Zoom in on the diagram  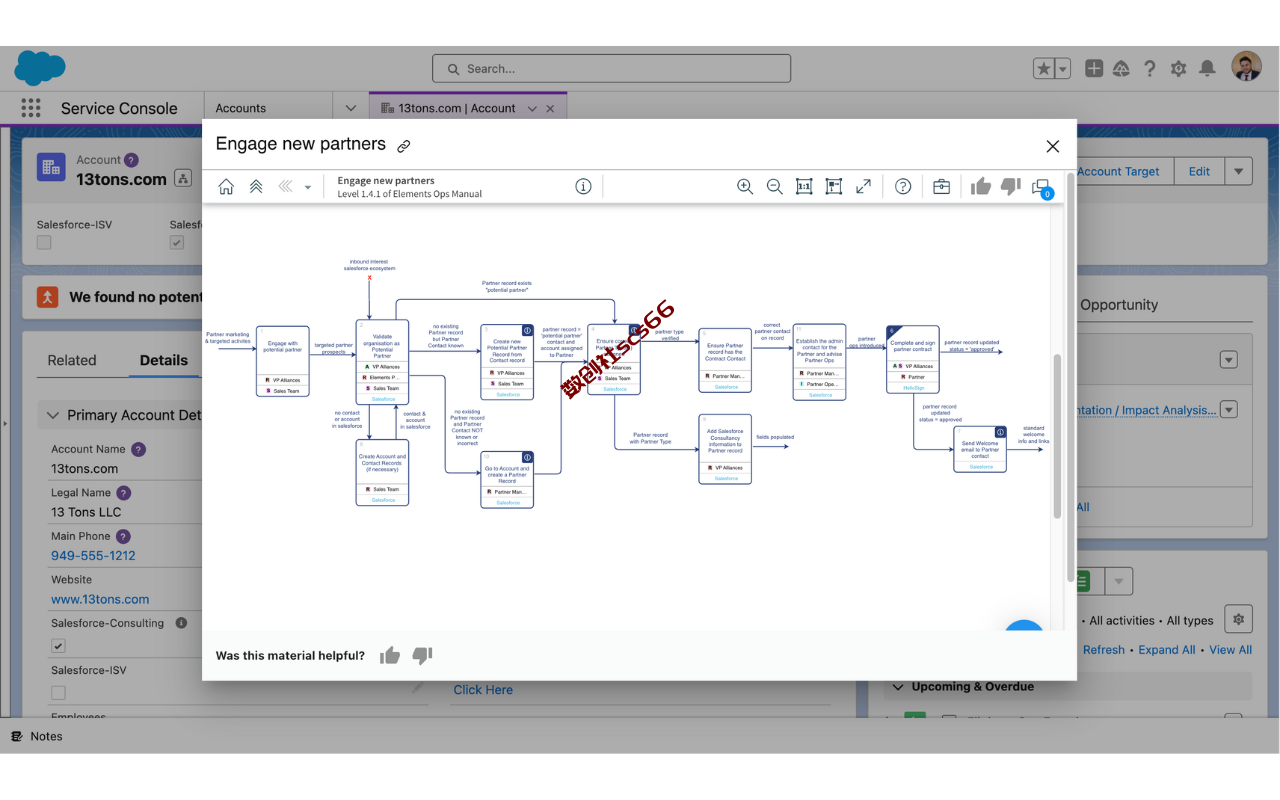[745, 187]
